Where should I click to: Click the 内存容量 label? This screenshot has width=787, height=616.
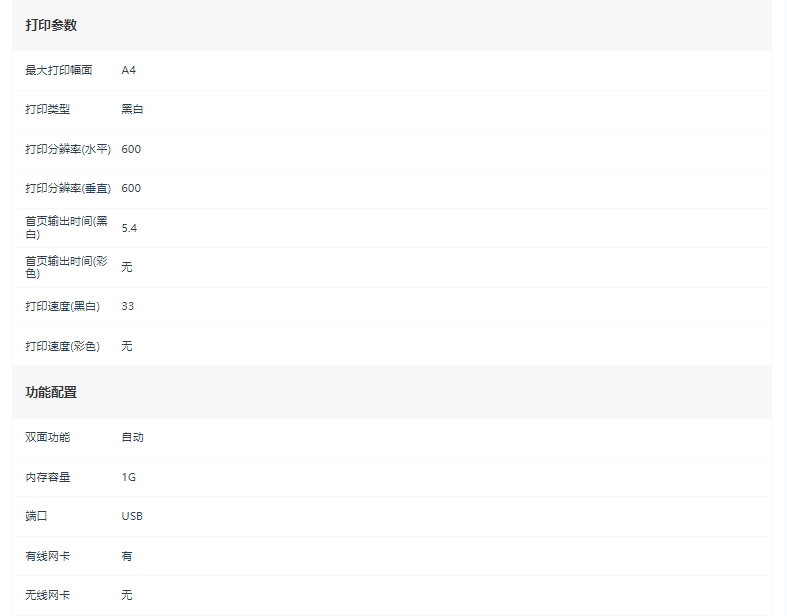(48, 477)
